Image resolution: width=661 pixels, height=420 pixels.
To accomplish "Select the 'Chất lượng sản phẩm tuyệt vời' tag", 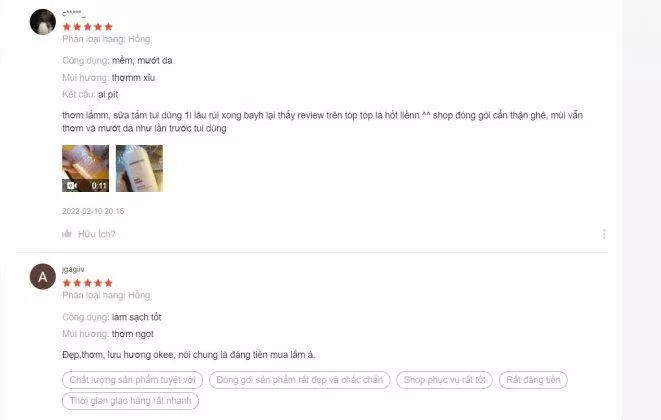I will pyautogui.click(x=132, y=380).
